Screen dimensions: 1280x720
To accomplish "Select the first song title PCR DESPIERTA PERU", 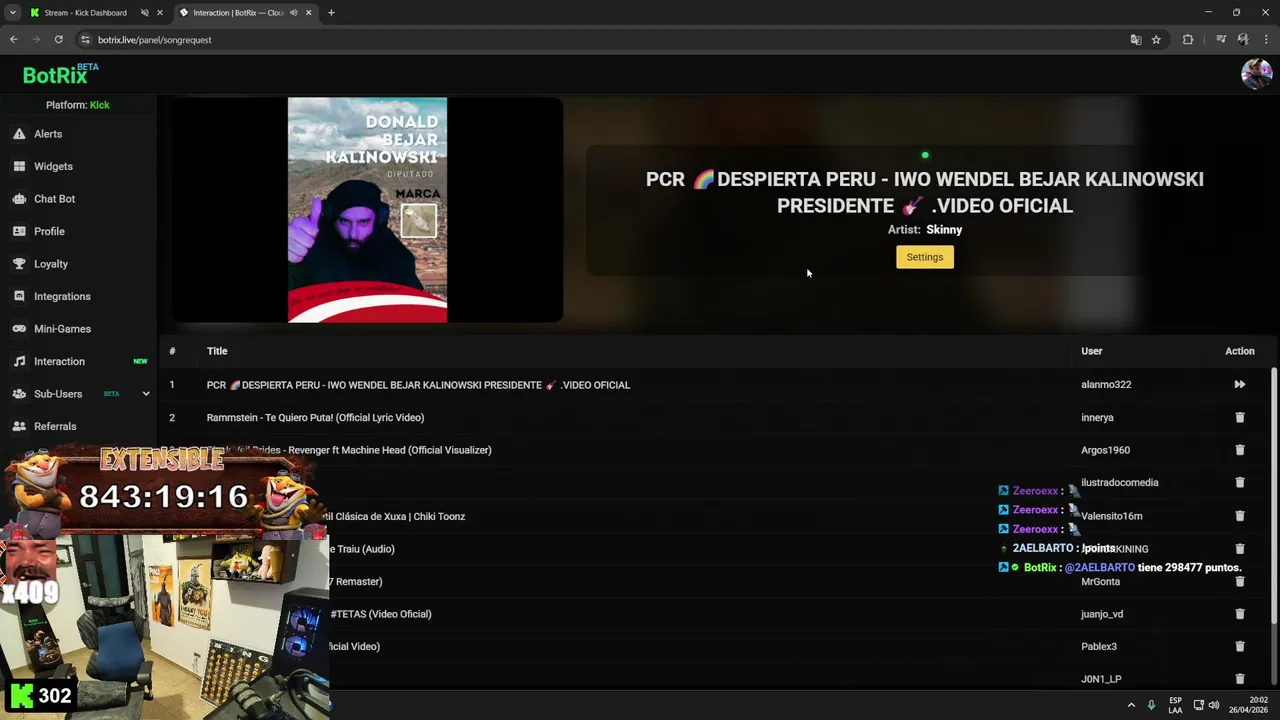I will click(x=418, y=385).
